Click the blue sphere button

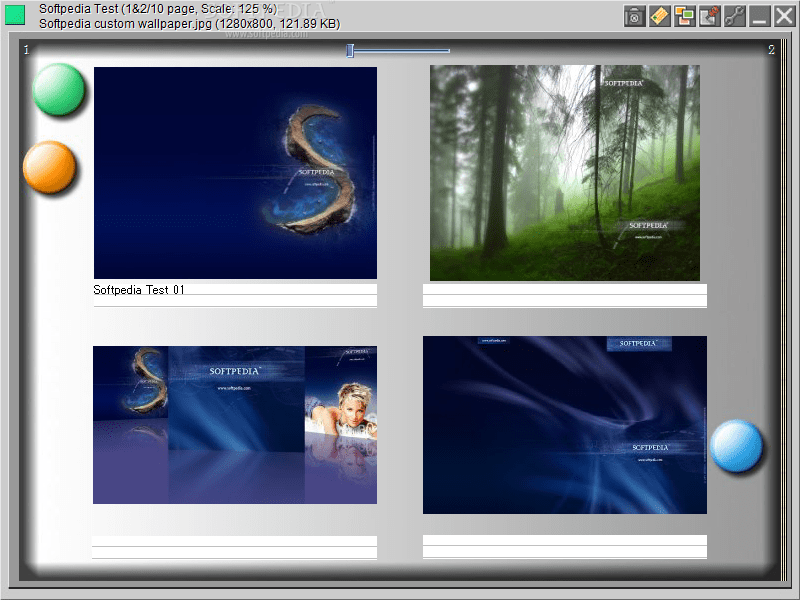(736, 445)
